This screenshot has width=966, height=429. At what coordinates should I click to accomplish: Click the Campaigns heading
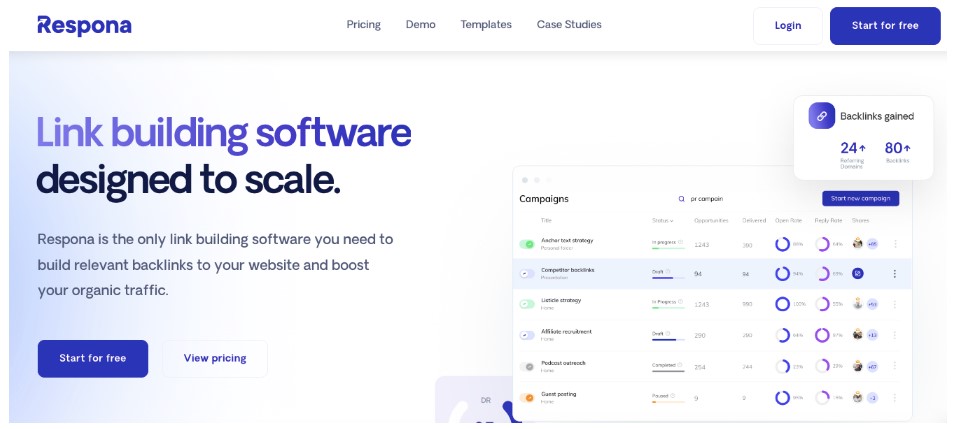click(x=544, y=199)
